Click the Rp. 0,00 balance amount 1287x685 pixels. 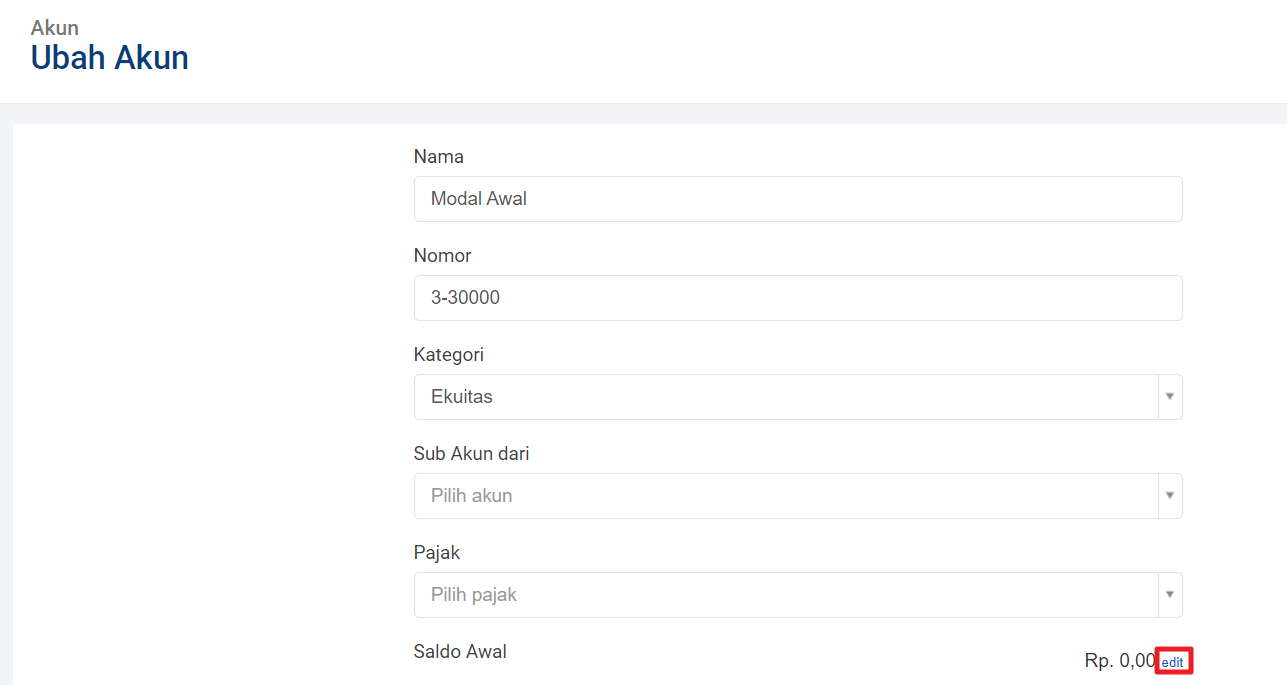(1119, 661)
